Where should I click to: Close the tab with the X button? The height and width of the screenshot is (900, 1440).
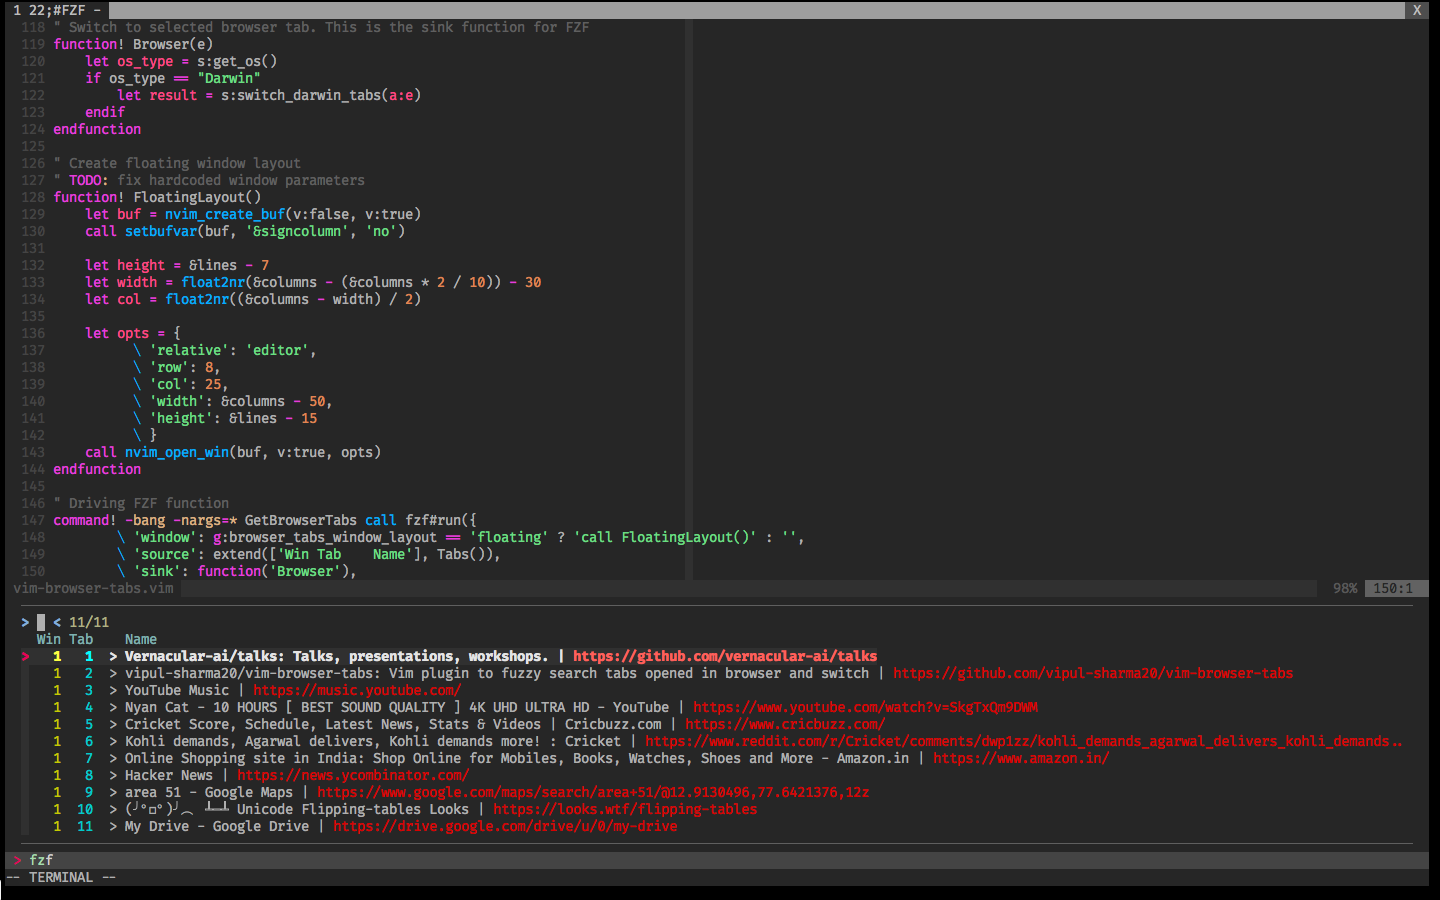point(1417,10)
